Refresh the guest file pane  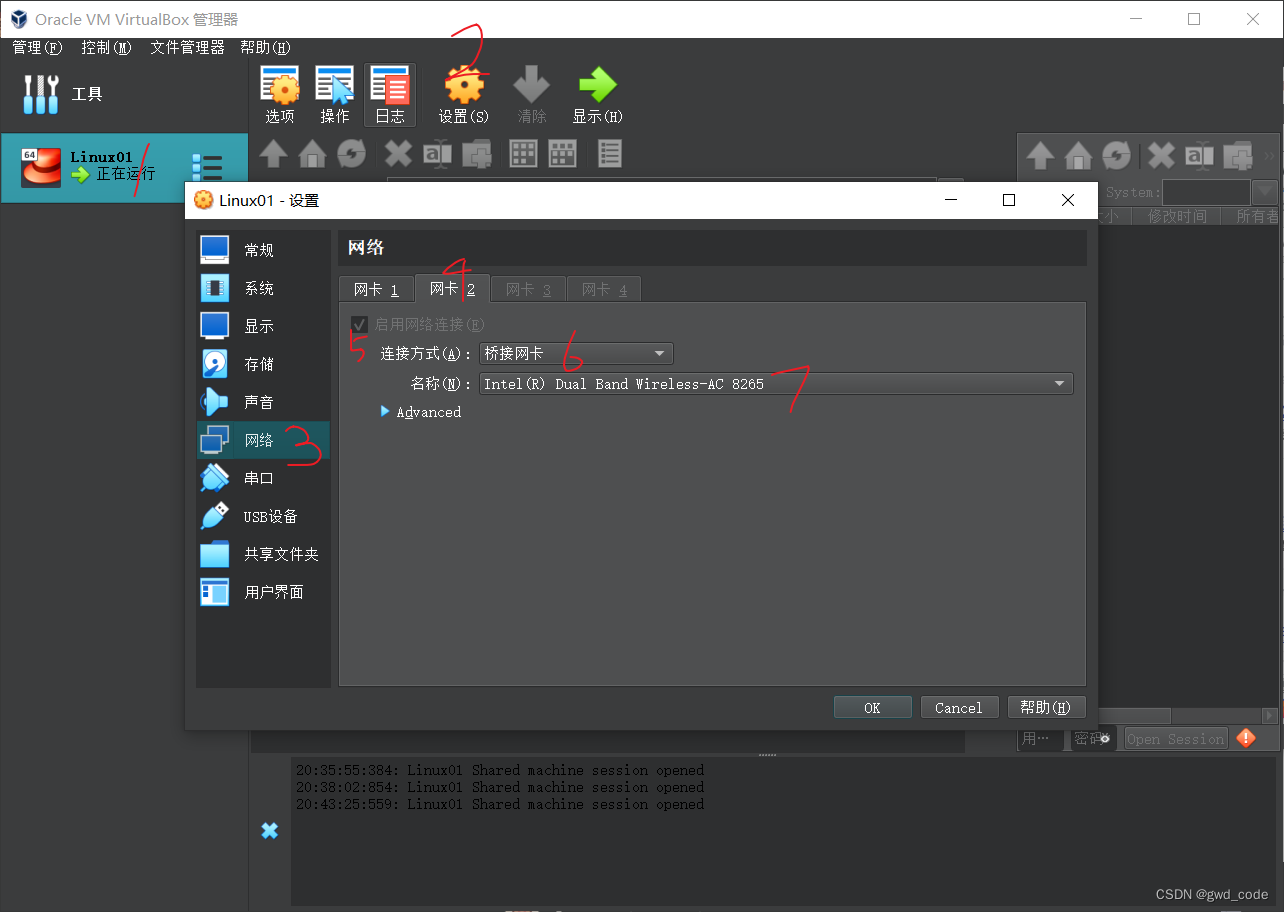pyautogui.click(x=1116, y=156)
